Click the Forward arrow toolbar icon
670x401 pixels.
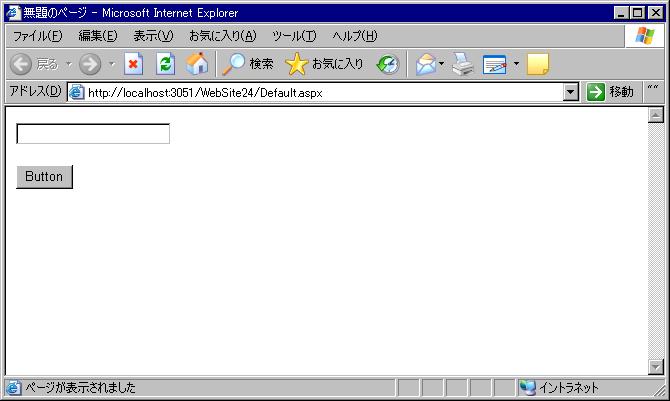(x=90, y=64)
